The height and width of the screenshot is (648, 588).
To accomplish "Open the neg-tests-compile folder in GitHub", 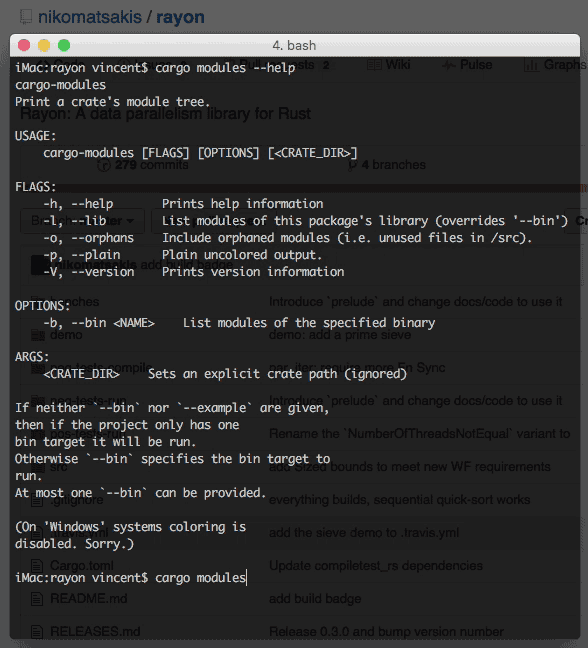I will click(101, 367).
